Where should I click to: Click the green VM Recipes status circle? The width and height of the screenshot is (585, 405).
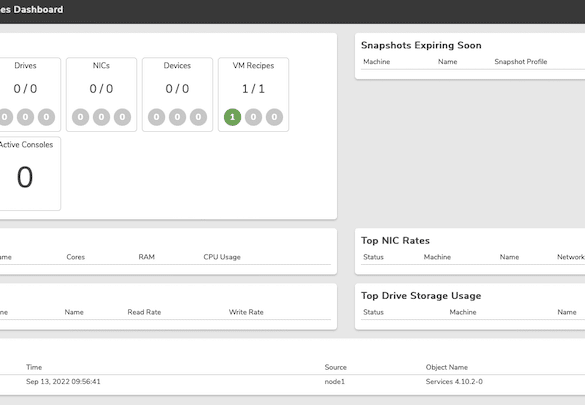tap(232, 117)
